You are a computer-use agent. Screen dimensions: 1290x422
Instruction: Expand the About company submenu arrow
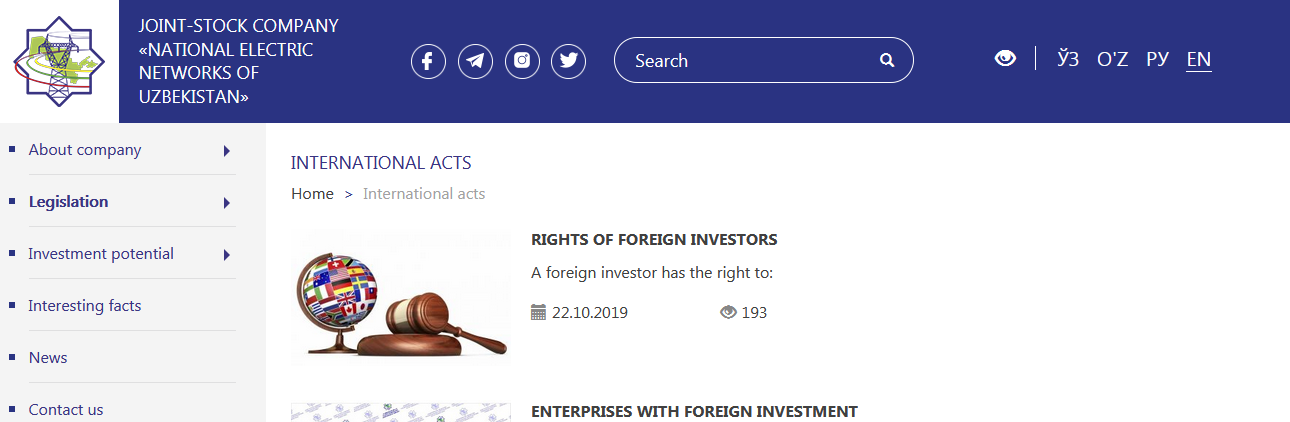(227, 151)
